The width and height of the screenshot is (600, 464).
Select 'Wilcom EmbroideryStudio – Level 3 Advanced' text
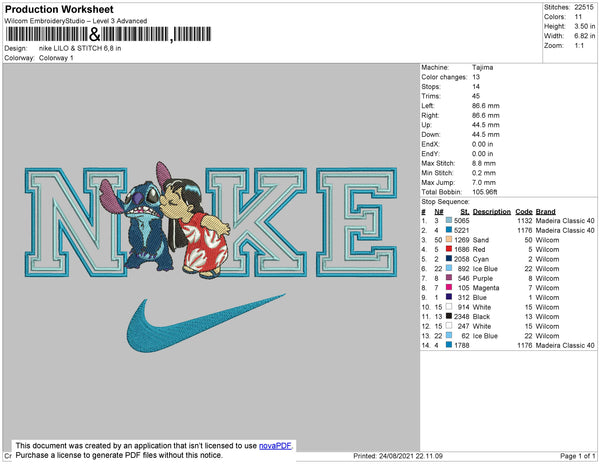[x=75, y=21]
